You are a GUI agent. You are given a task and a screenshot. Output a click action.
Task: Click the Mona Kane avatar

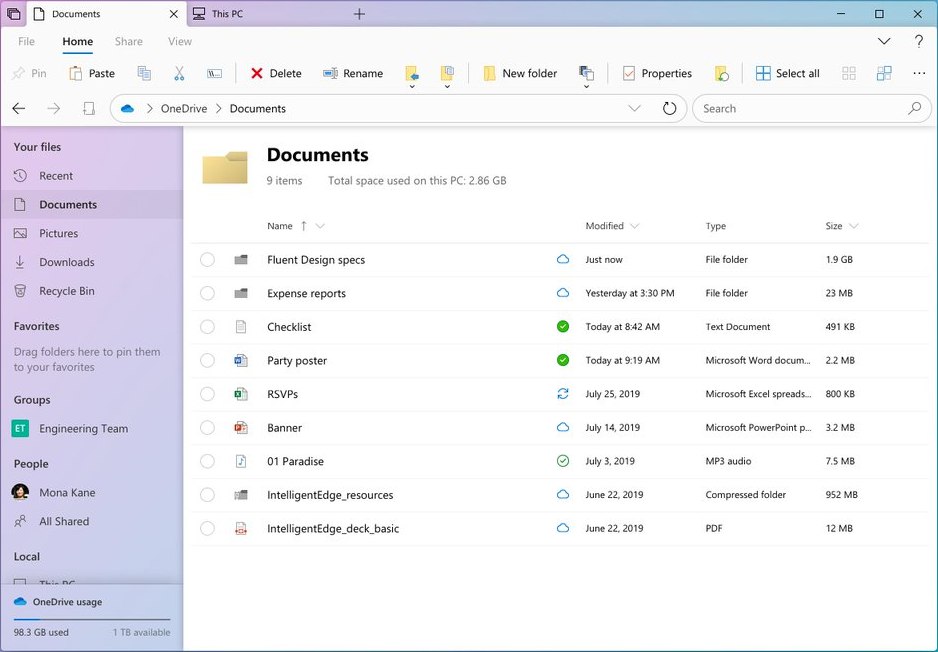pos(20,492)
